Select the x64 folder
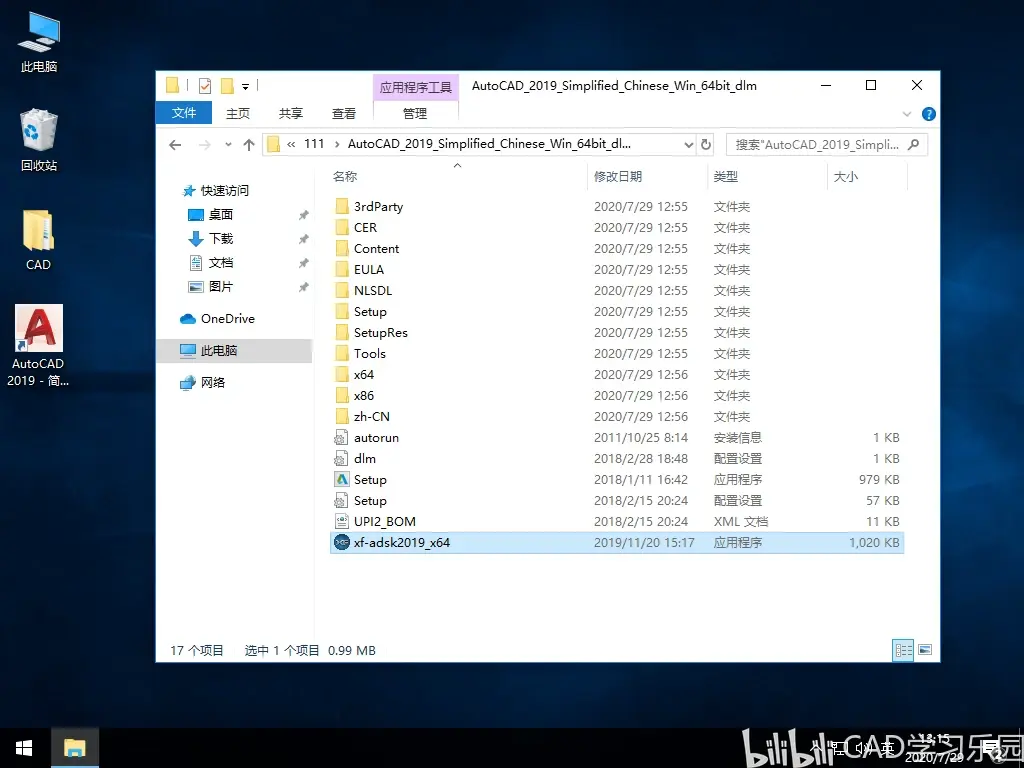 363,374
